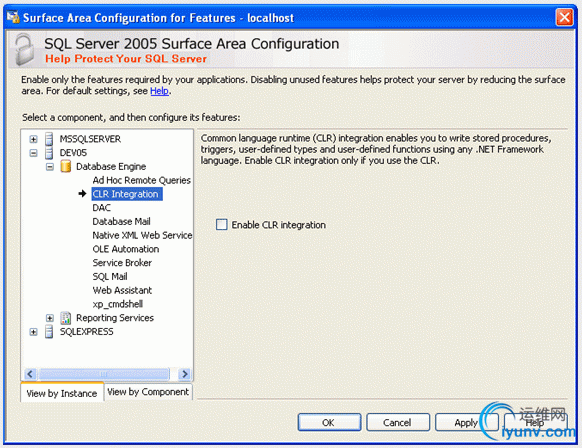The width and height of the screenshot is (582, 448).
Task: Select the Database Mail feature
Action: pos(121,222)
